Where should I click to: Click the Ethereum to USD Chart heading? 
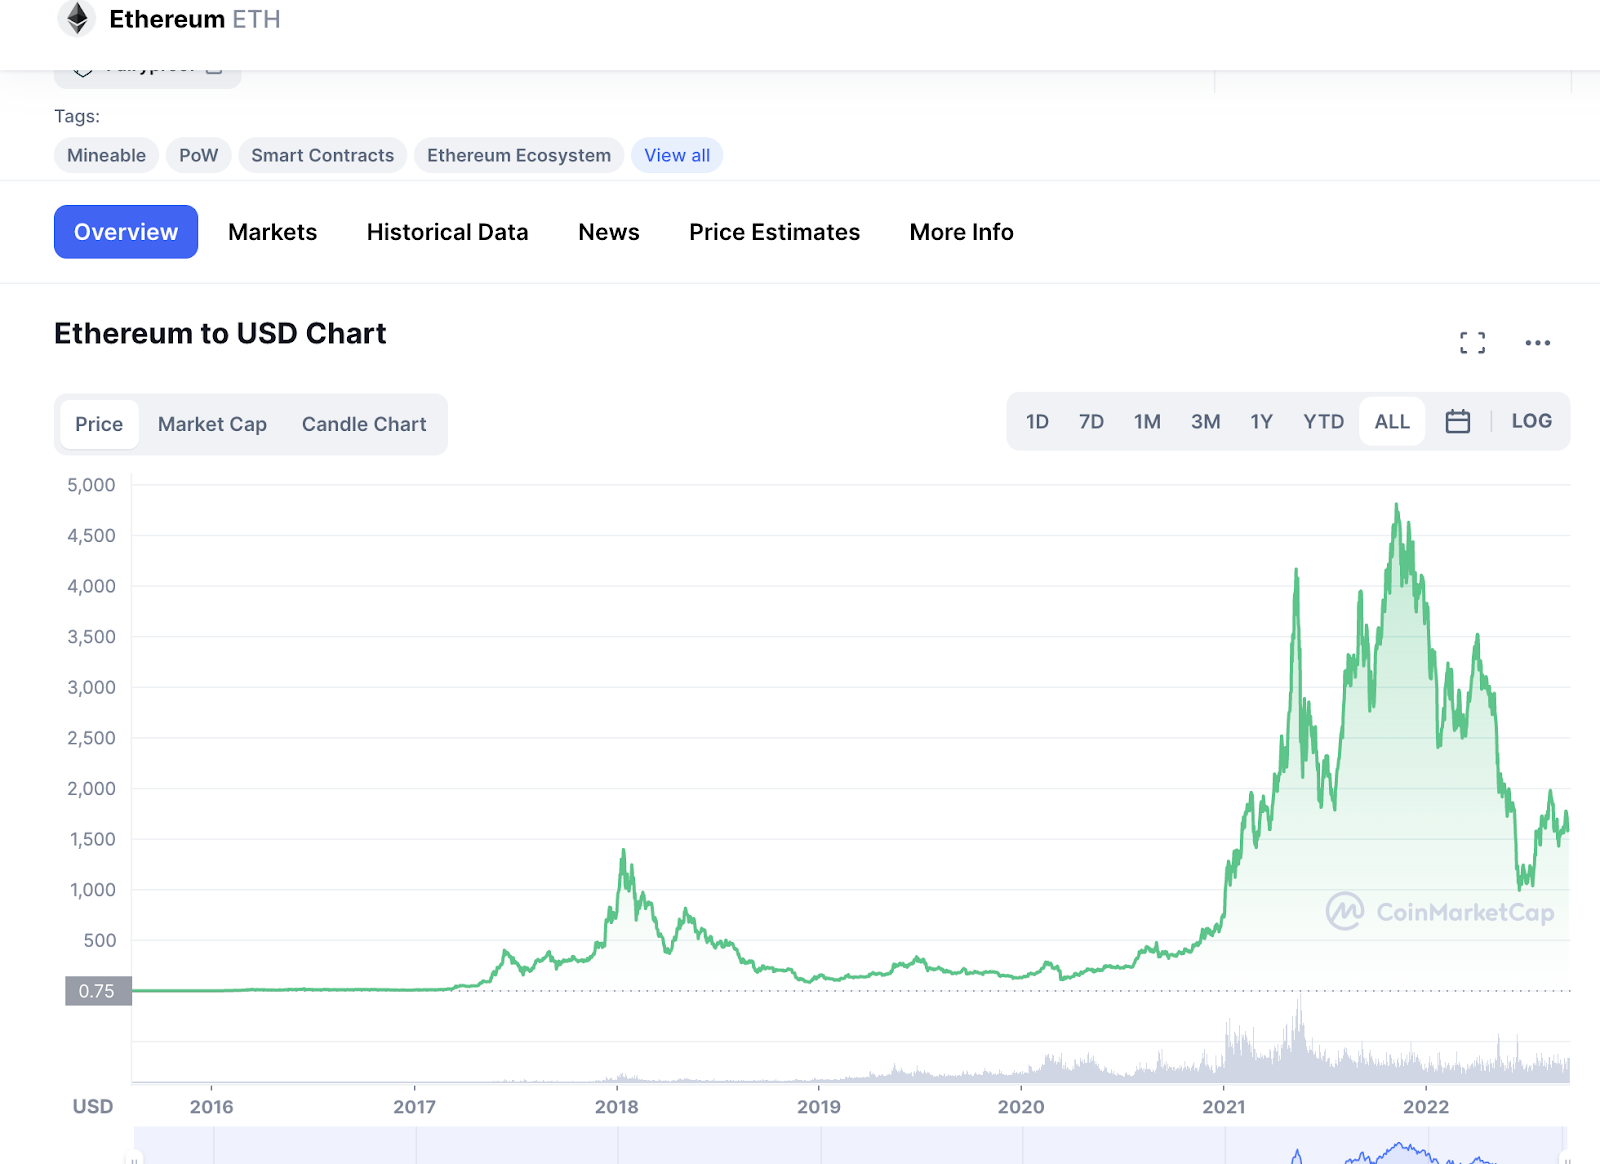pyautogui.click(x=220, y=333)
